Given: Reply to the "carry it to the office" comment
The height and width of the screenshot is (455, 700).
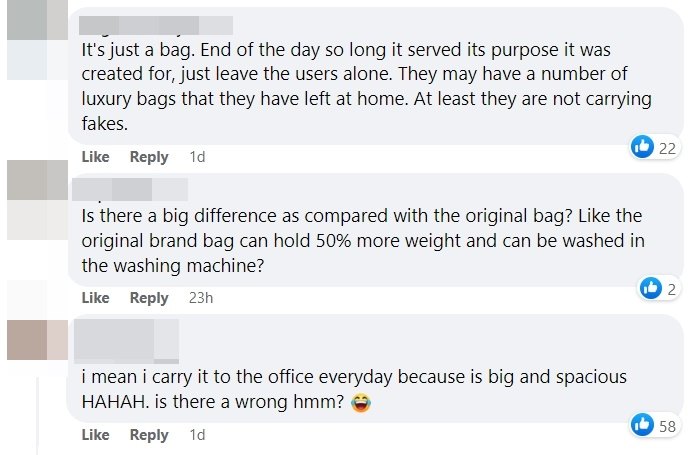Looking at the screenshot, I should pyautogui.click(x=149, y=435).
